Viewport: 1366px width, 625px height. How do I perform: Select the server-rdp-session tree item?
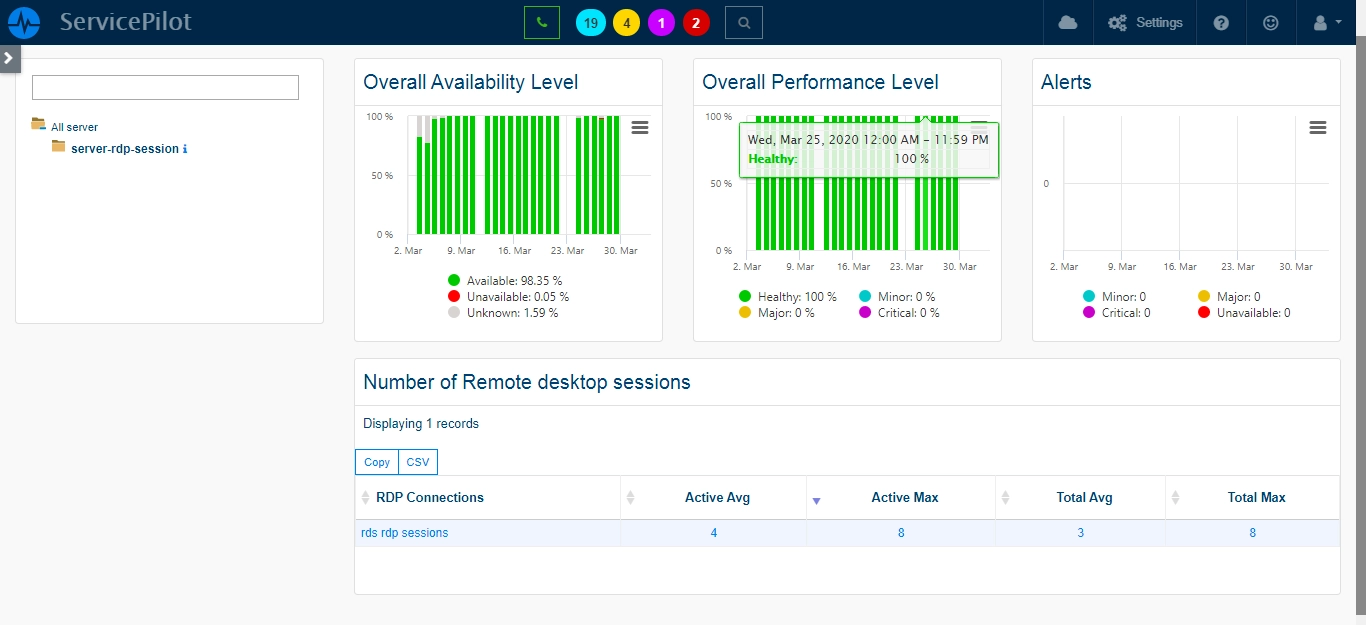coord(125,148)
